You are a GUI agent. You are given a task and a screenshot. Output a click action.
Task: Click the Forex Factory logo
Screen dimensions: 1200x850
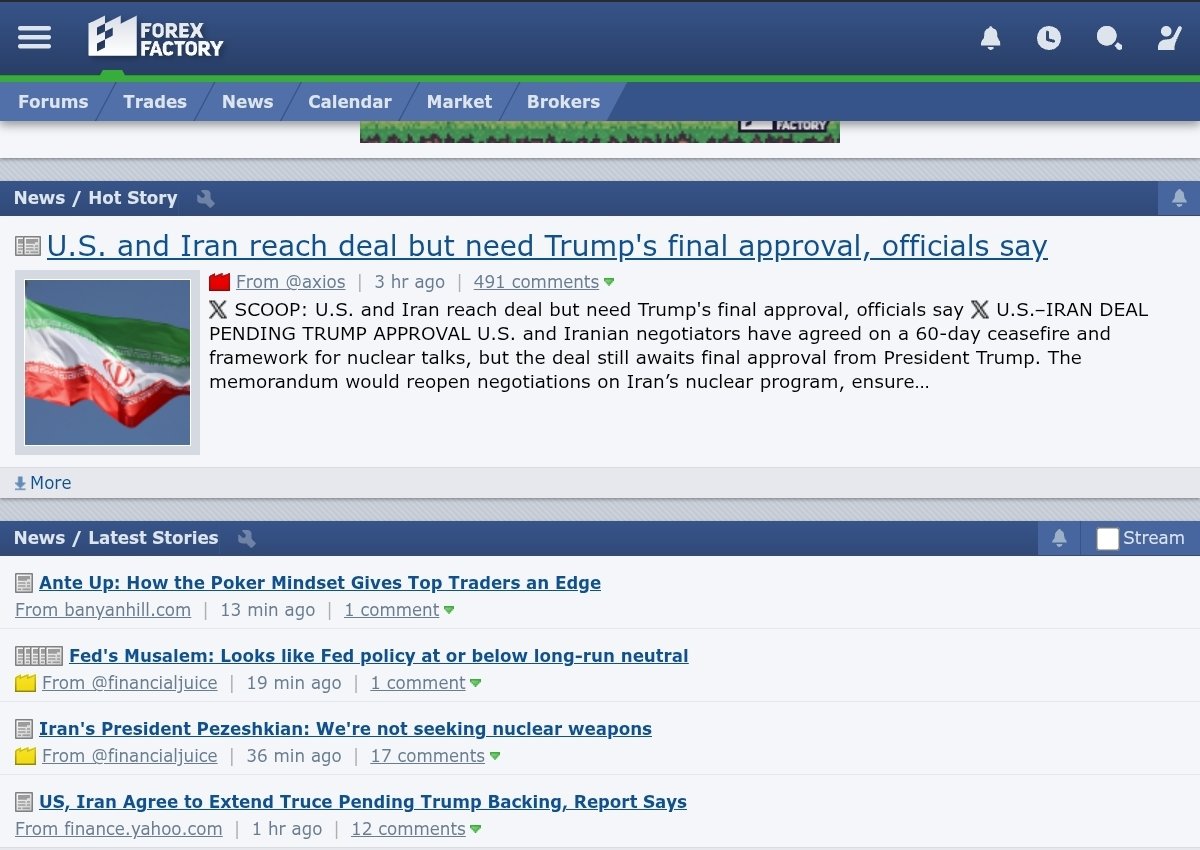click(x=155, y=37)
